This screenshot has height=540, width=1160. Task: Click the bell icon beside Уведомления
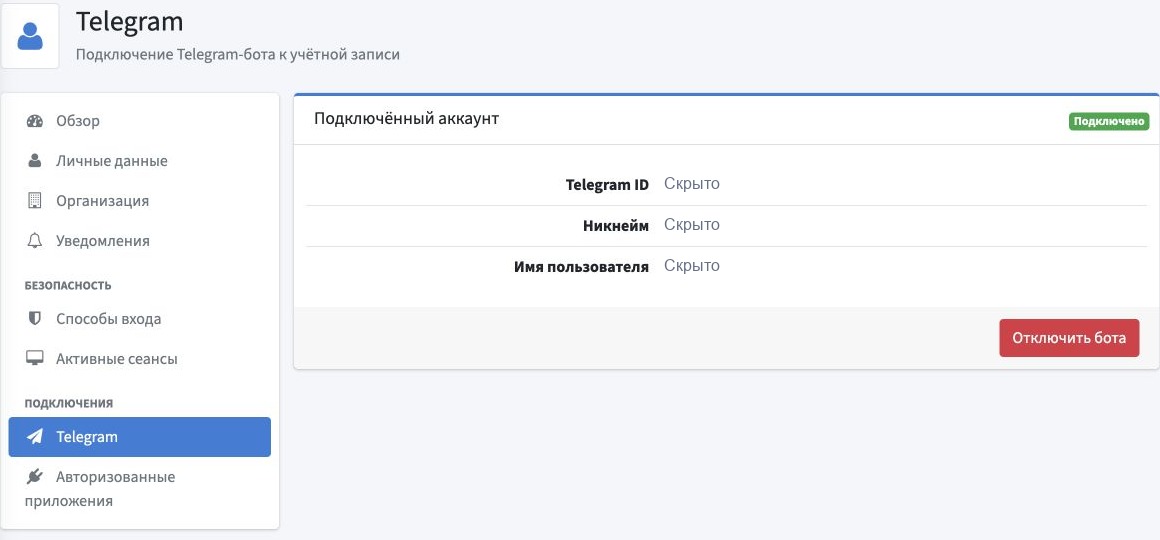[34, 240]
